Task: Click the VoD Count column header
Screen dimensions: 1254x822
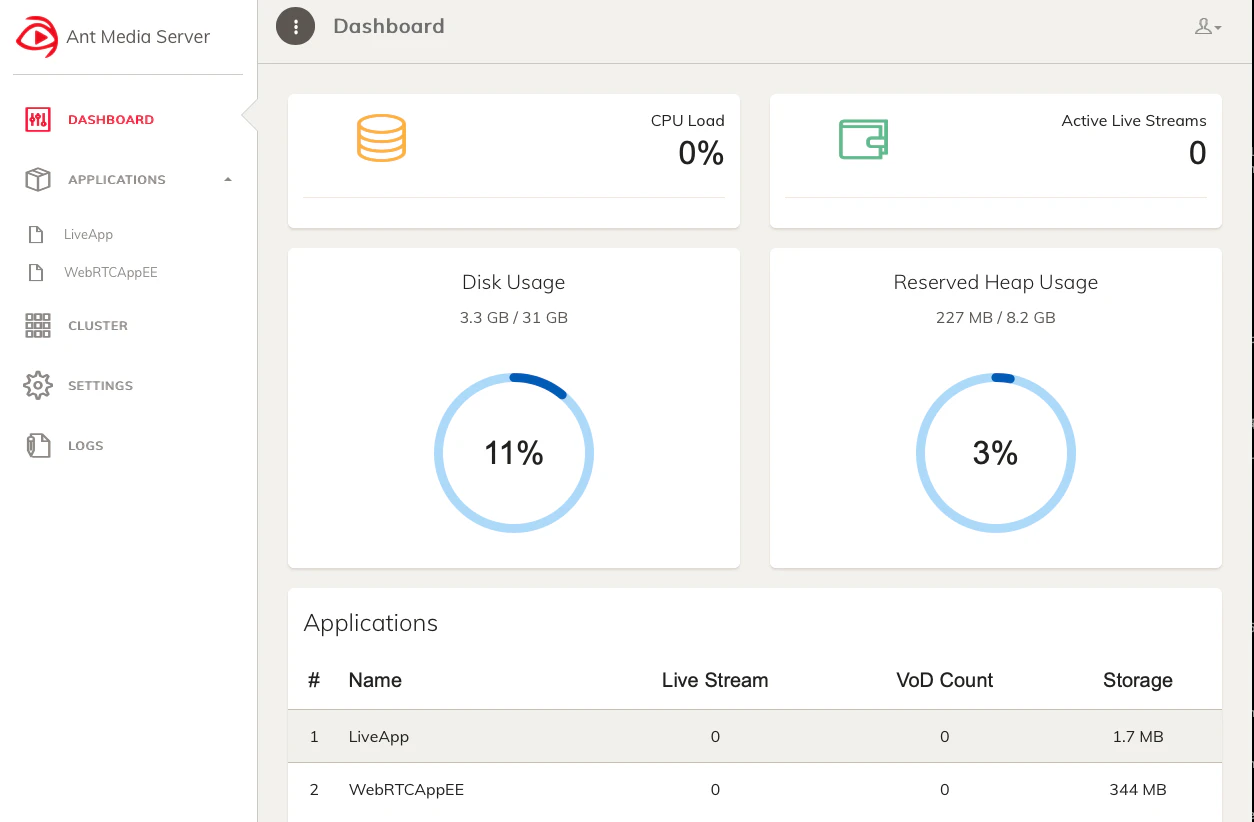Action: (945, 681)
